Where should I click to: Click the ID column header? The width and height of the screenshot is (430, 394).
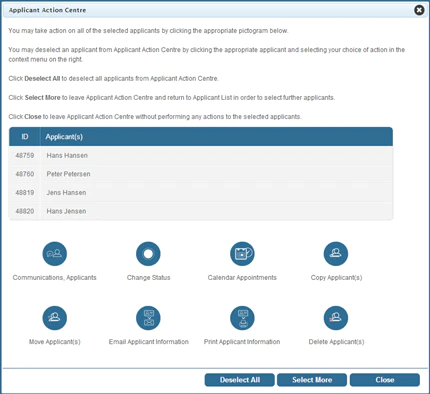[x=25, y=137]
